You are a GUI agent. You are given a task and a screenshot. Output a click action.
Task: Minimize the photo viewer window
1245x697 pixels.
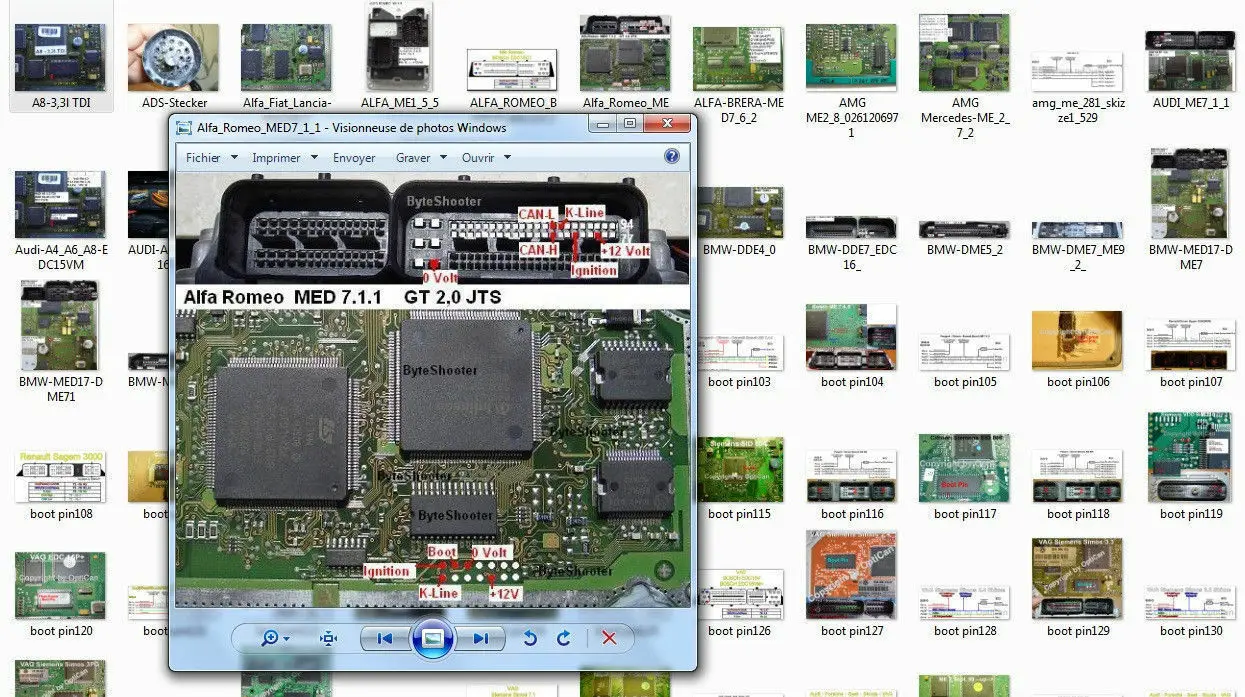coord(602,124)
